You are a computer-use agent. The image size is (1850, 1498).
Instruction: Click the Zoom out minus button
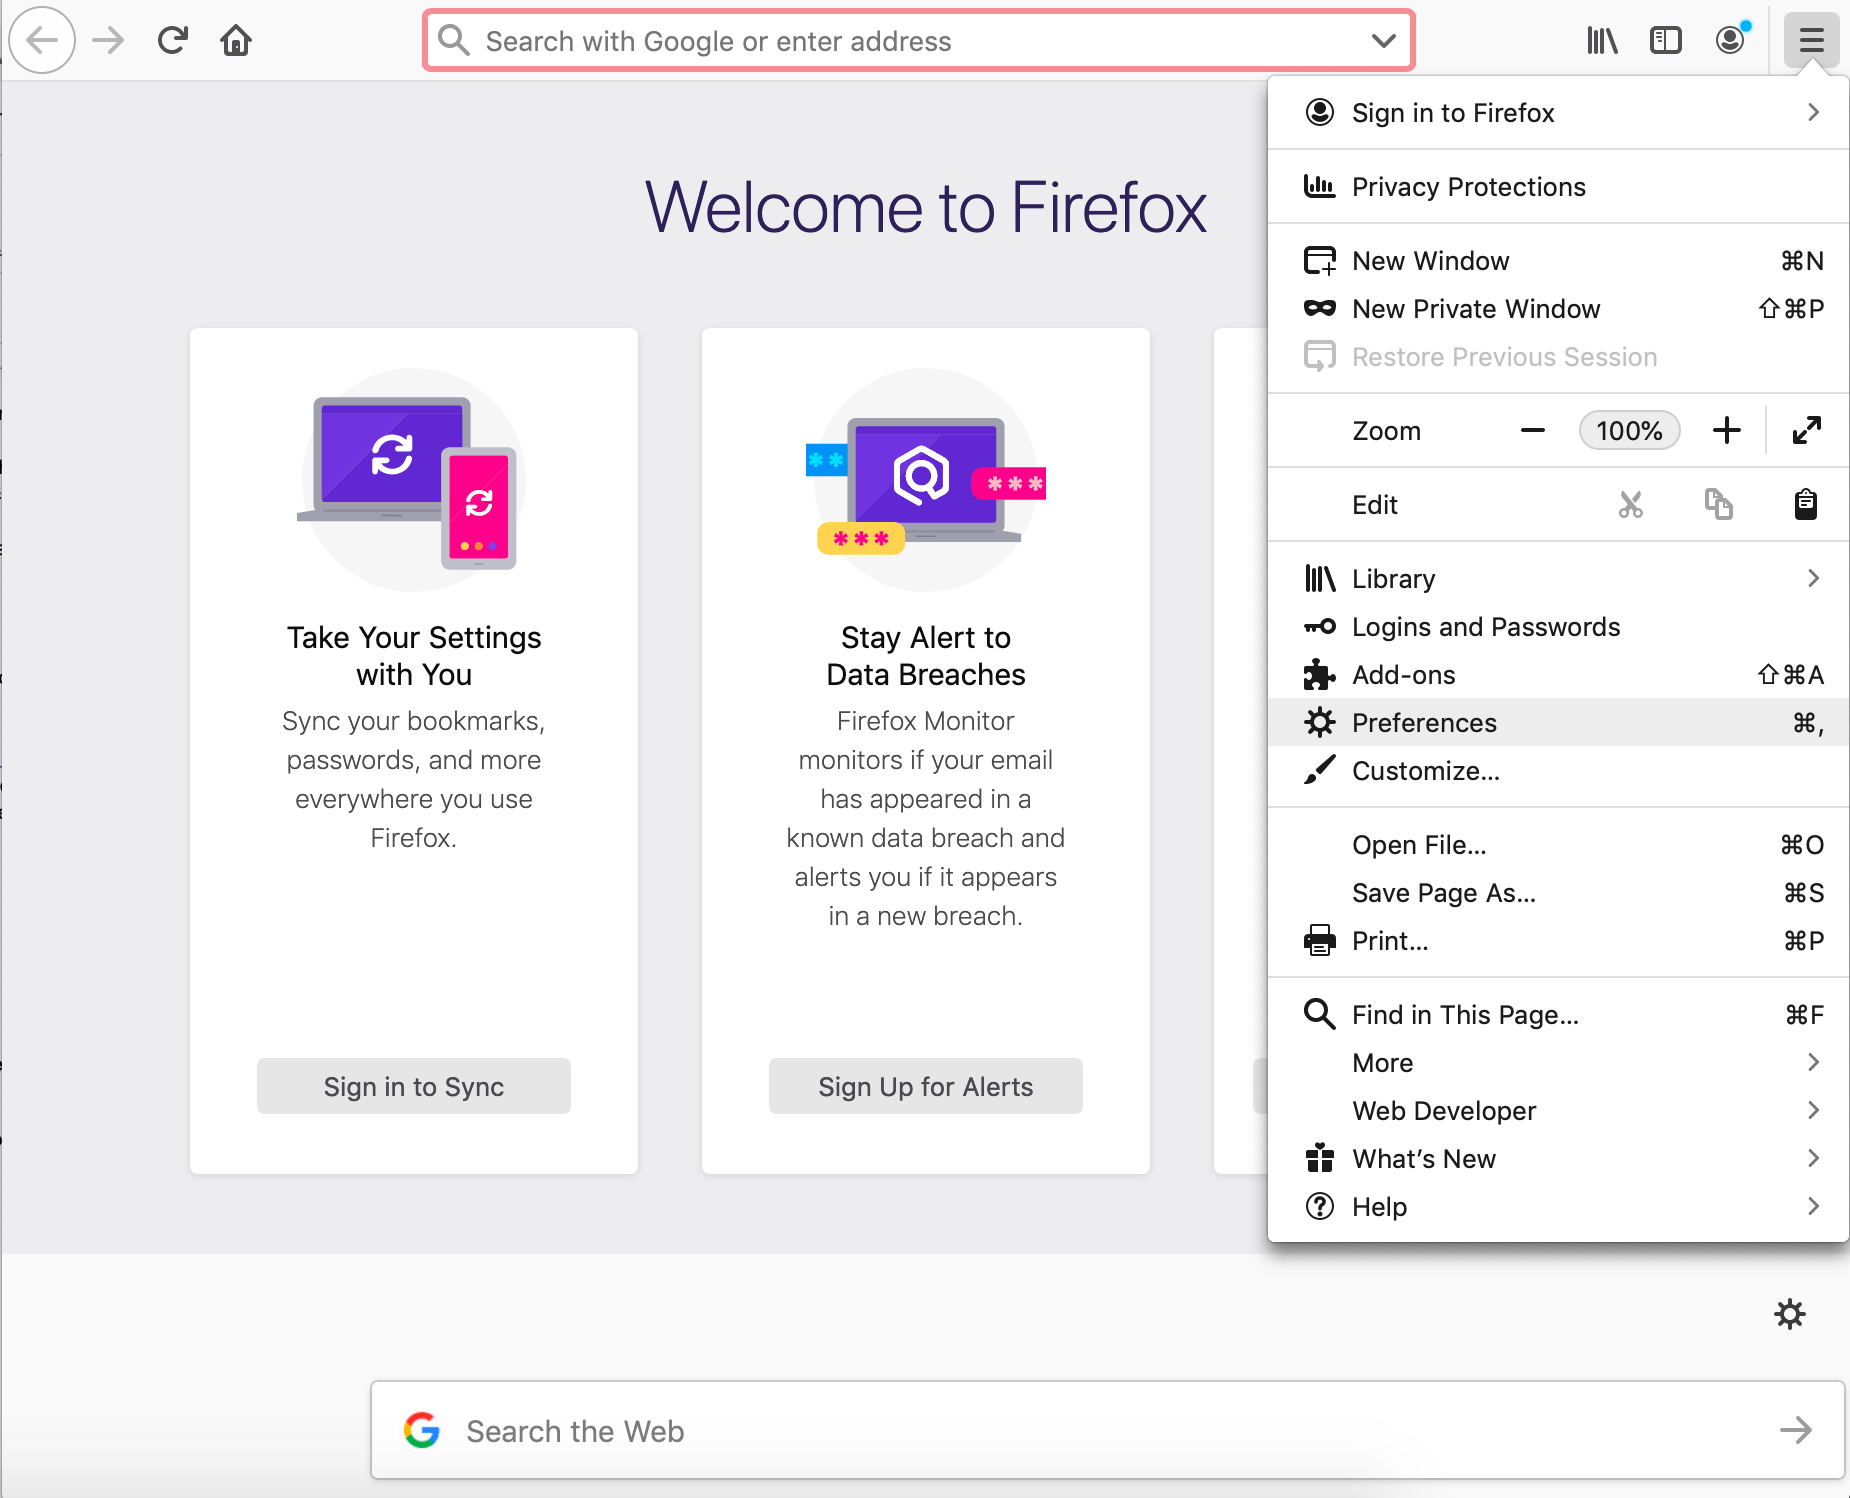pos(1533,431)
